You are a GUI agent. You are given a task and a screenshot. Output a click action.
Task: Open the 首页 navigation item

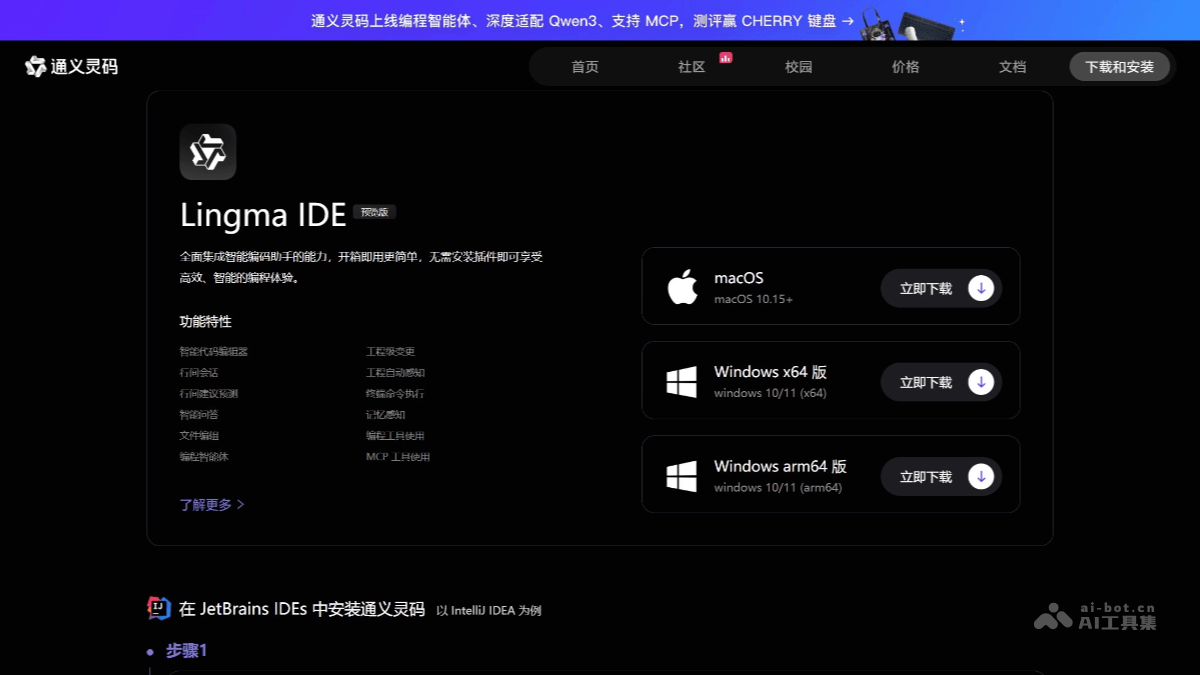585,67
